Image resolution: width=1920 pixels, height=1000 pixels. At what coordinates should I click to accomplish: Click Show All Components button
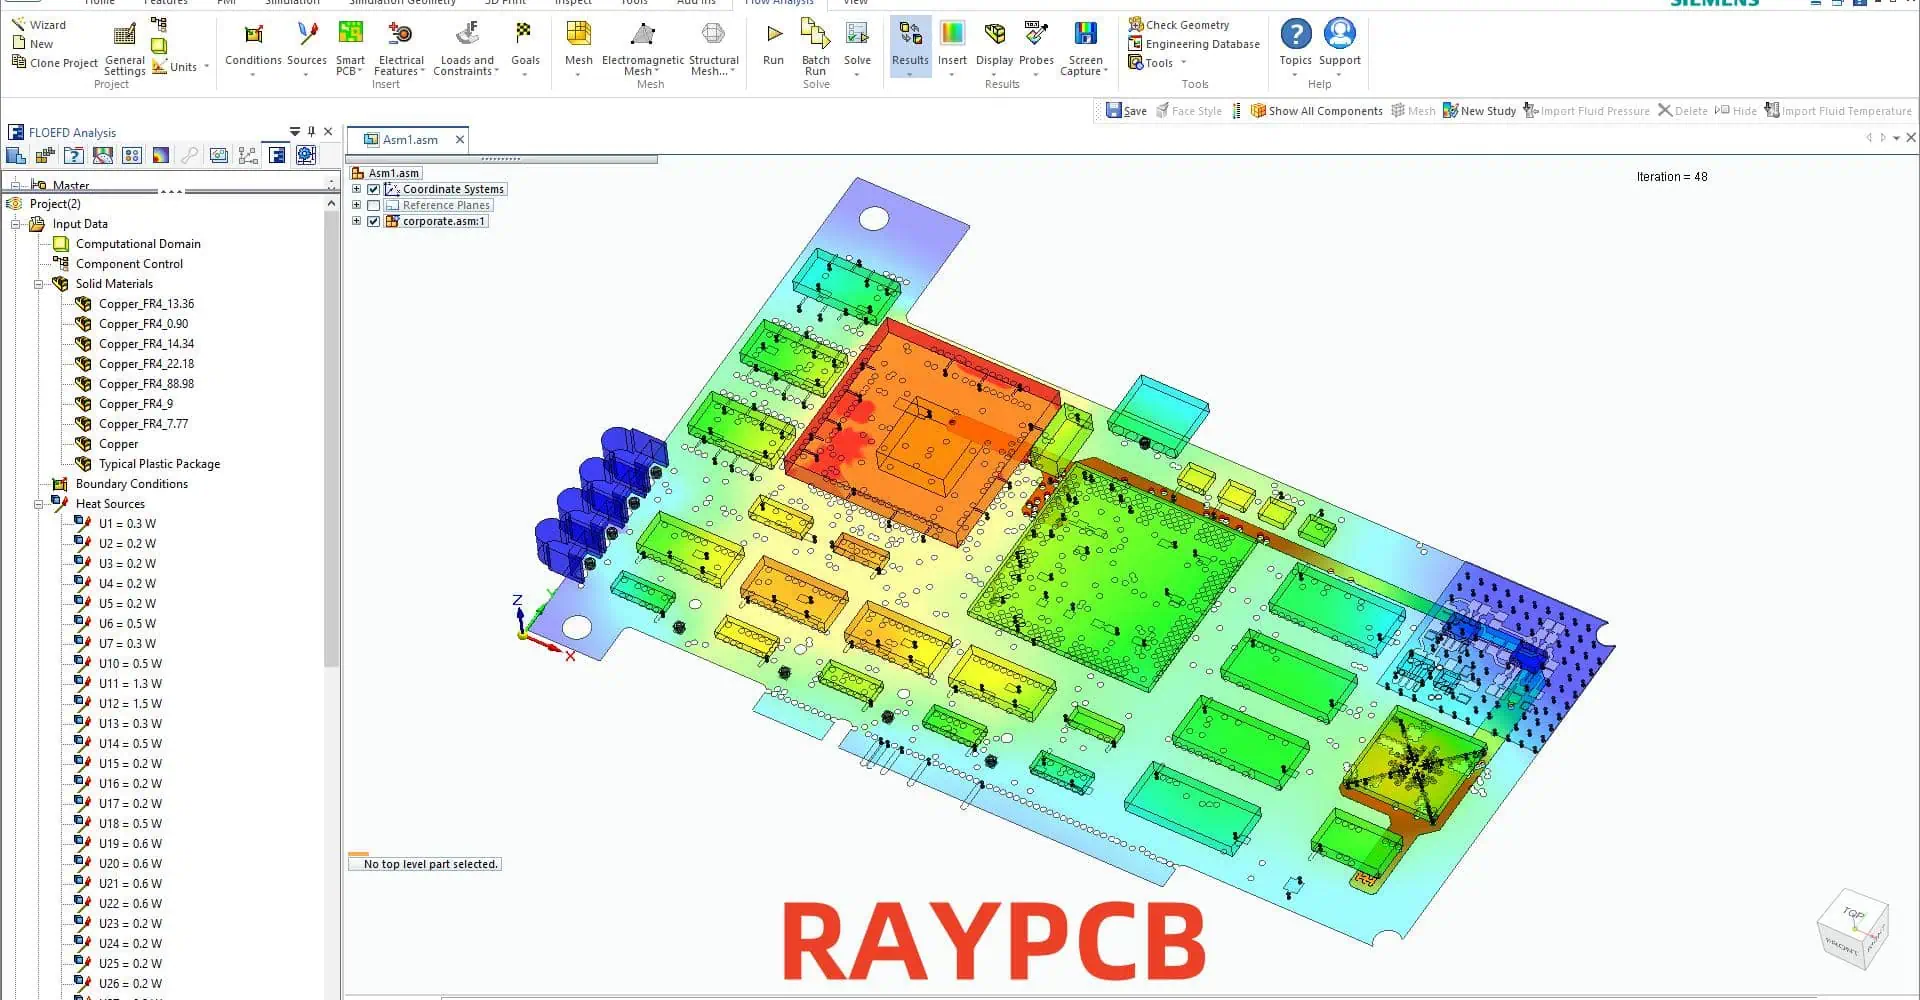pyautogui.click(x=1316, y=111)
